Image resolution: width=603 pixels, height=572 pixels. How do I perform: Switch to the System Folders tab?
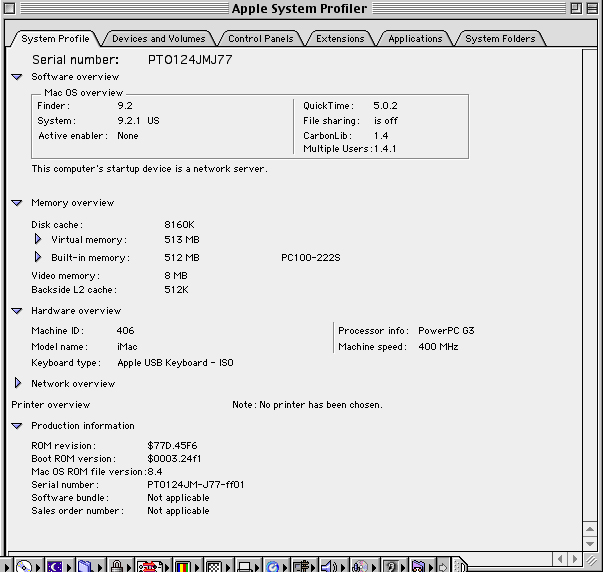click(500, 39)
